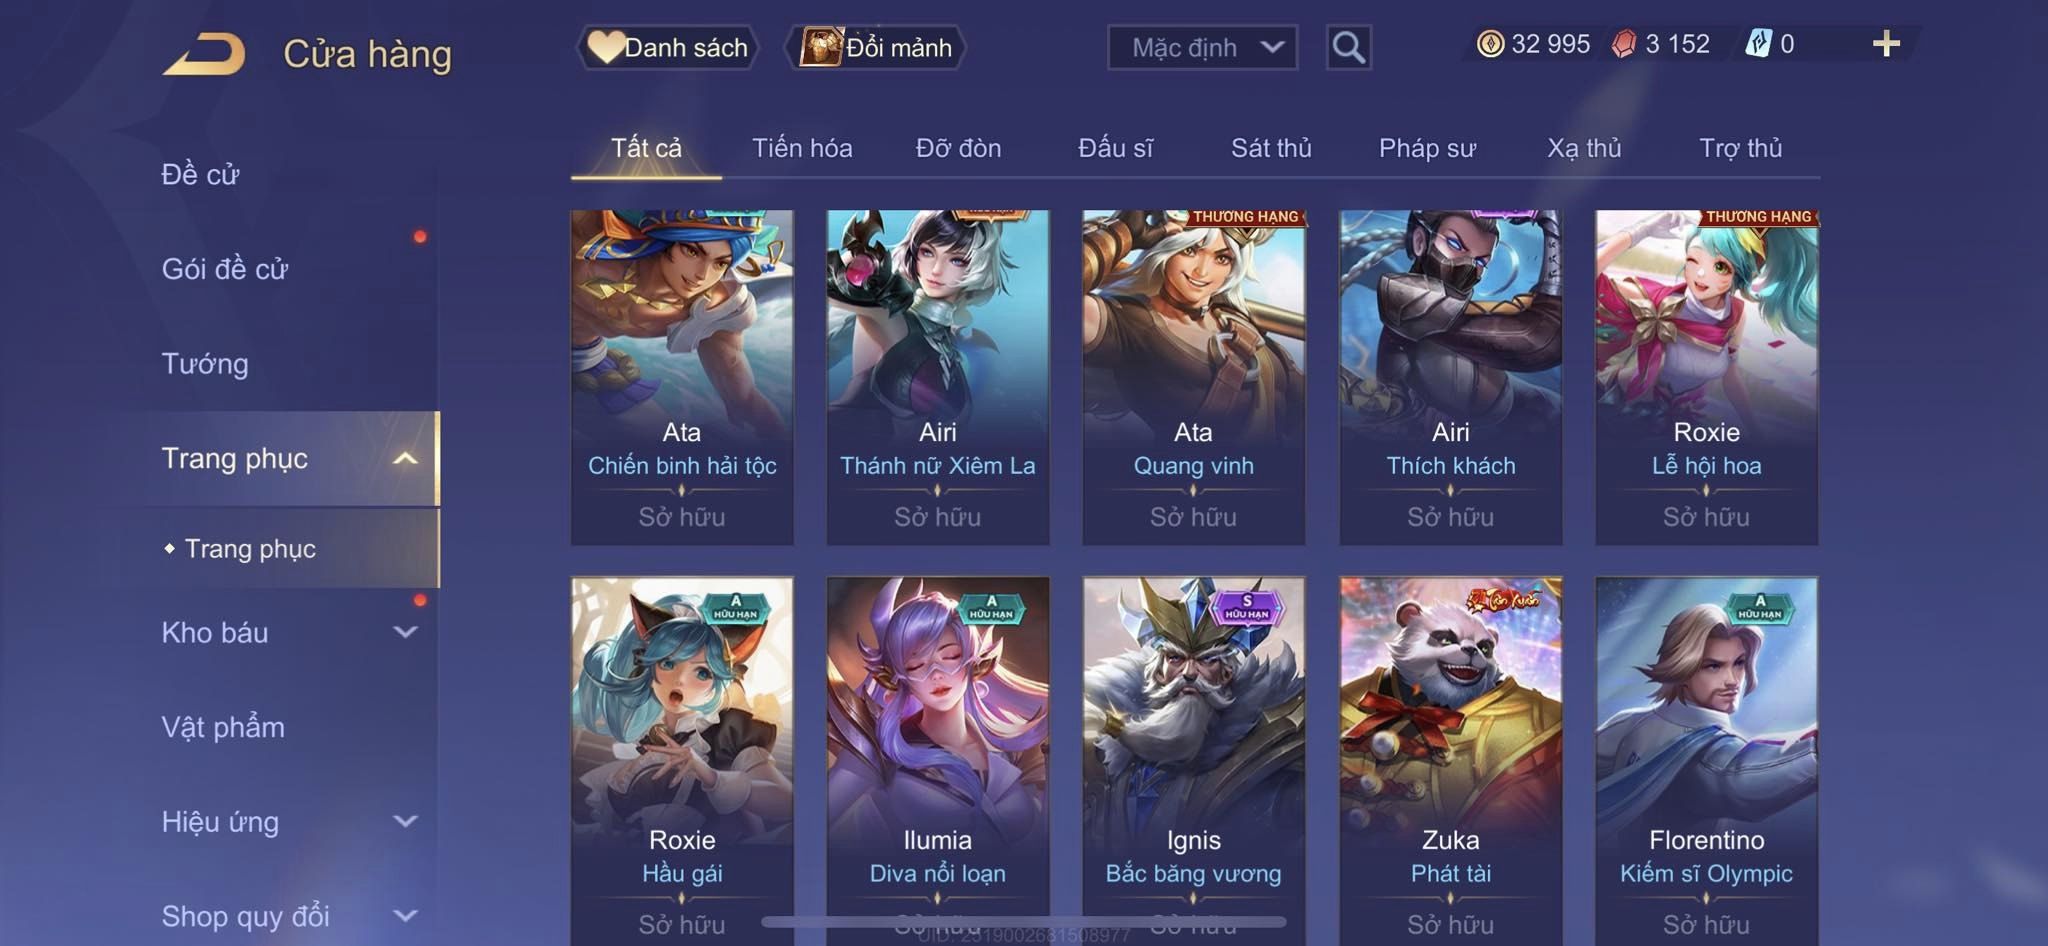Collapse the Trang phục sidebar section

405,459
